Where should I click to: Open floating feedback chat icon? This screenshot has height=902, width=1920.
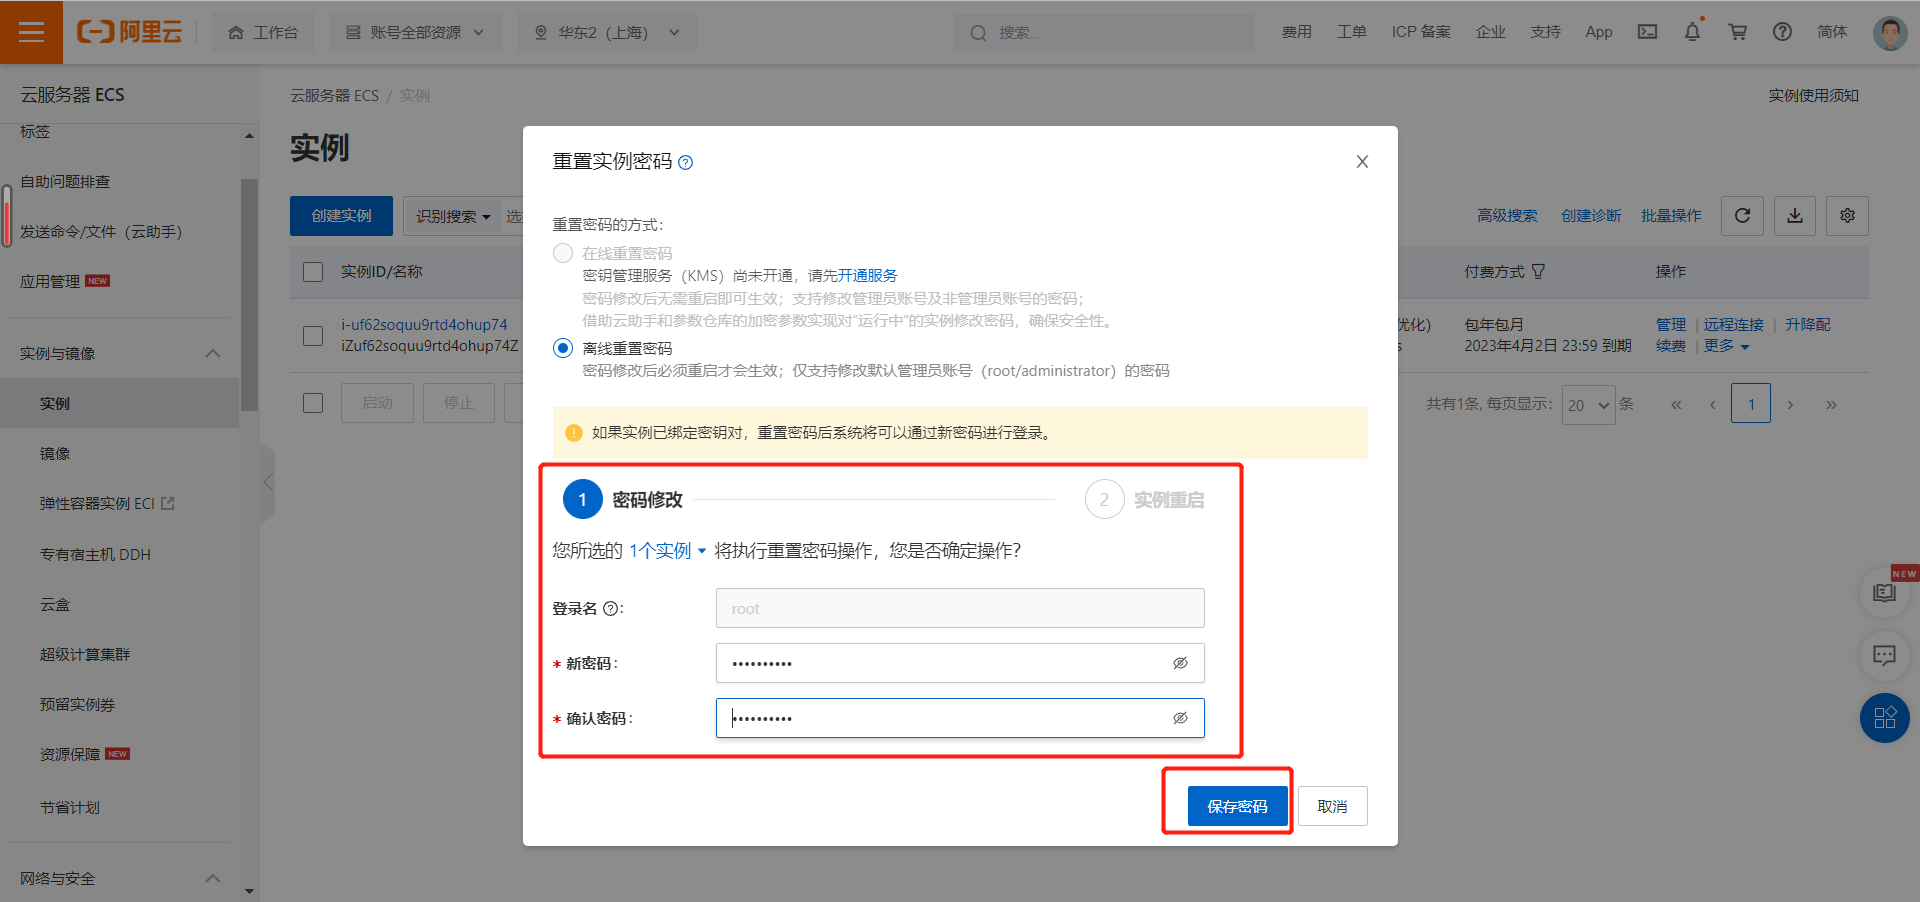(x=1884, y=655)
